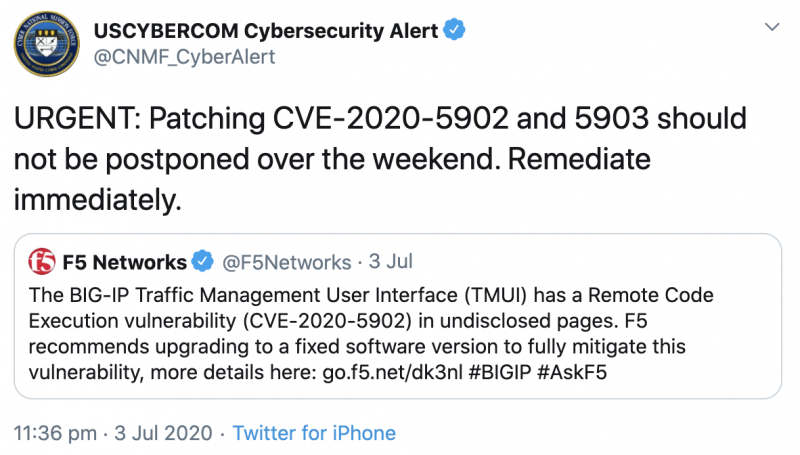Screen dimensions: 800x455
Task: Click the USCYBERCOM Cybersecurity Alert display name
Action: [x=266, y=30]
